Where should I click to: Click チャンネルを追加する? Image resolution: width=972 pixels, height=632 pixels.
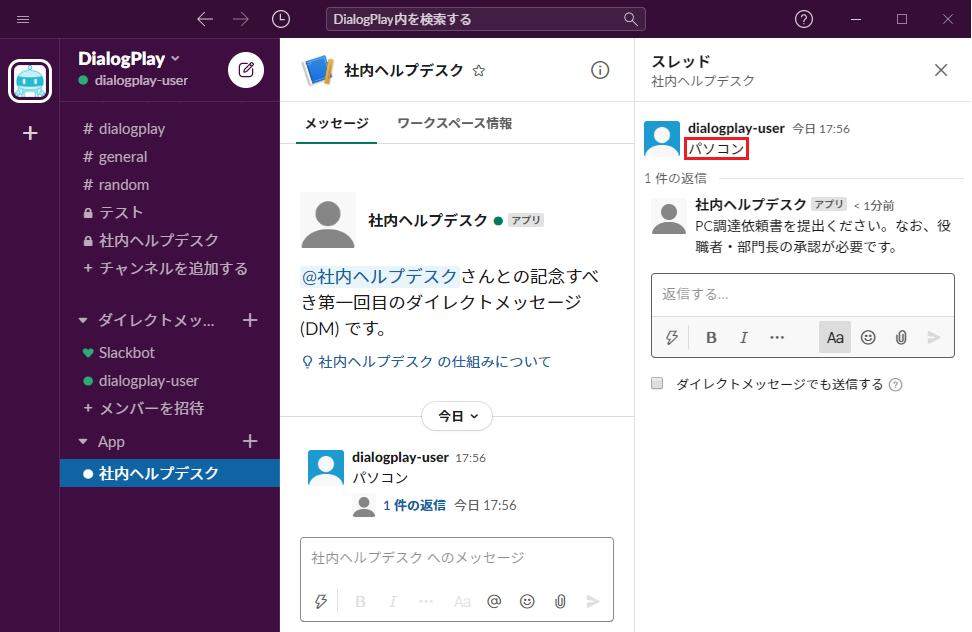170,268
